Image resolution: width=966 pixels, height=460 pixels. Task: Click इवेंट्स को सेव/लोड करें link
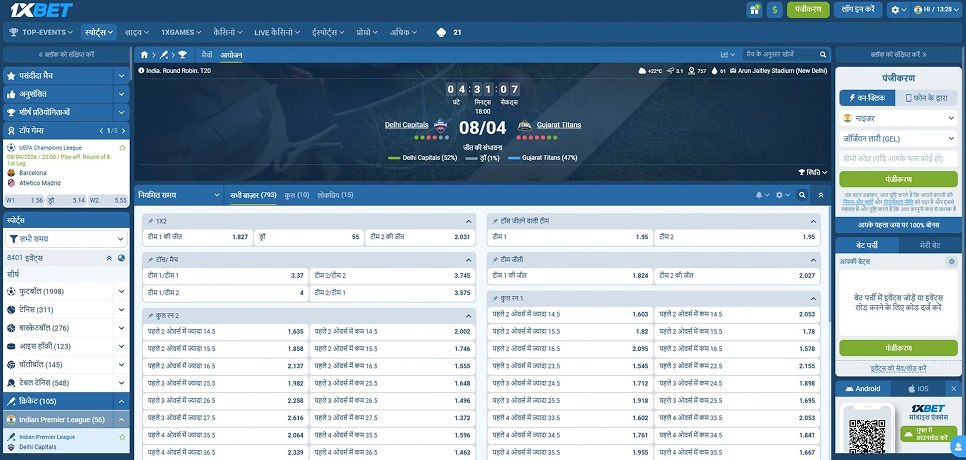pyautogui.click(x=898, y=368)
